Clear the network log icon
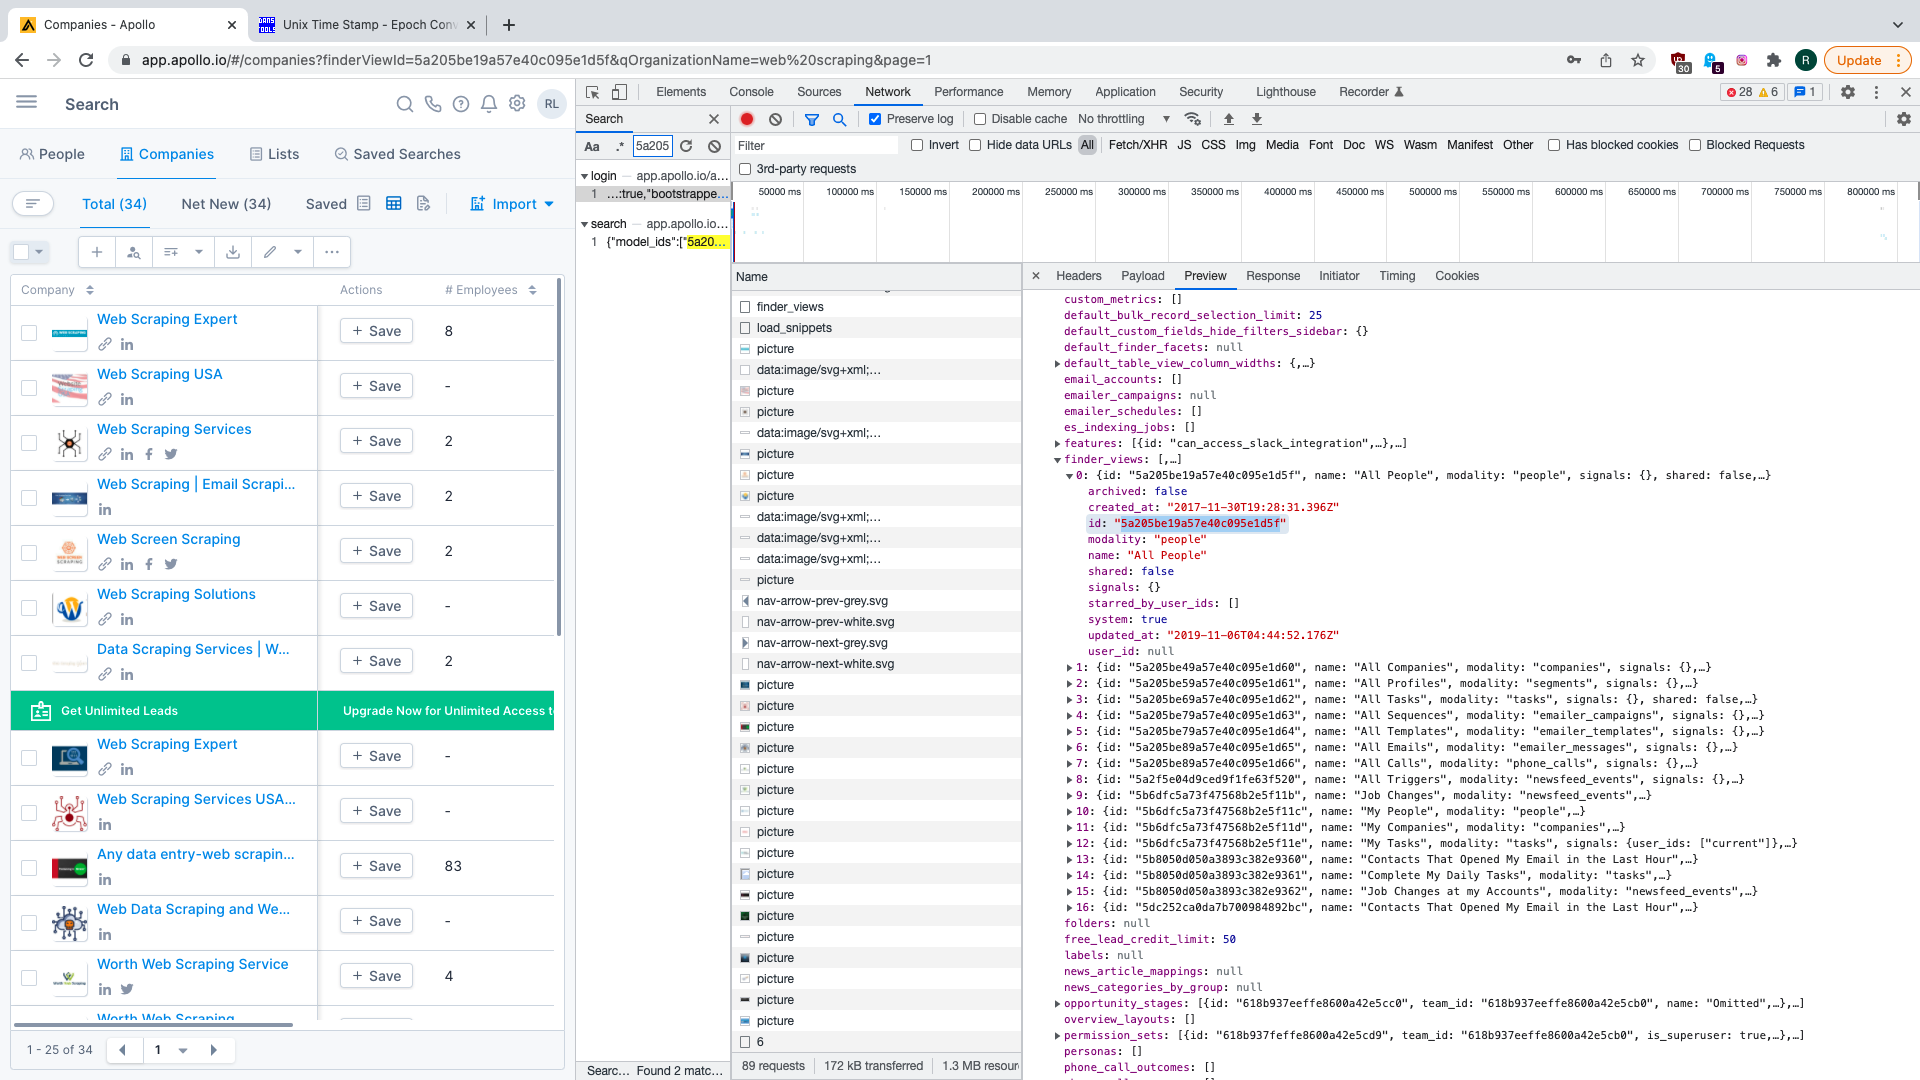 775,119
